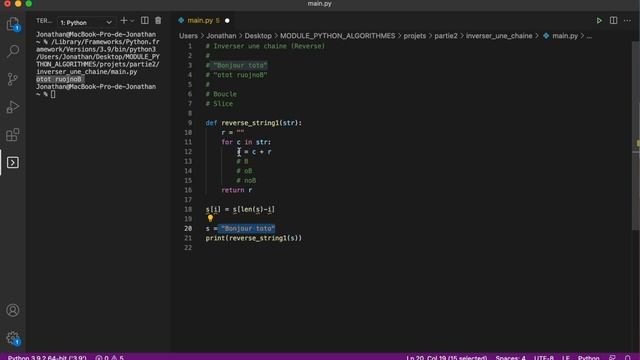Click the editor vertical scrollbar

tap(636, 135)
